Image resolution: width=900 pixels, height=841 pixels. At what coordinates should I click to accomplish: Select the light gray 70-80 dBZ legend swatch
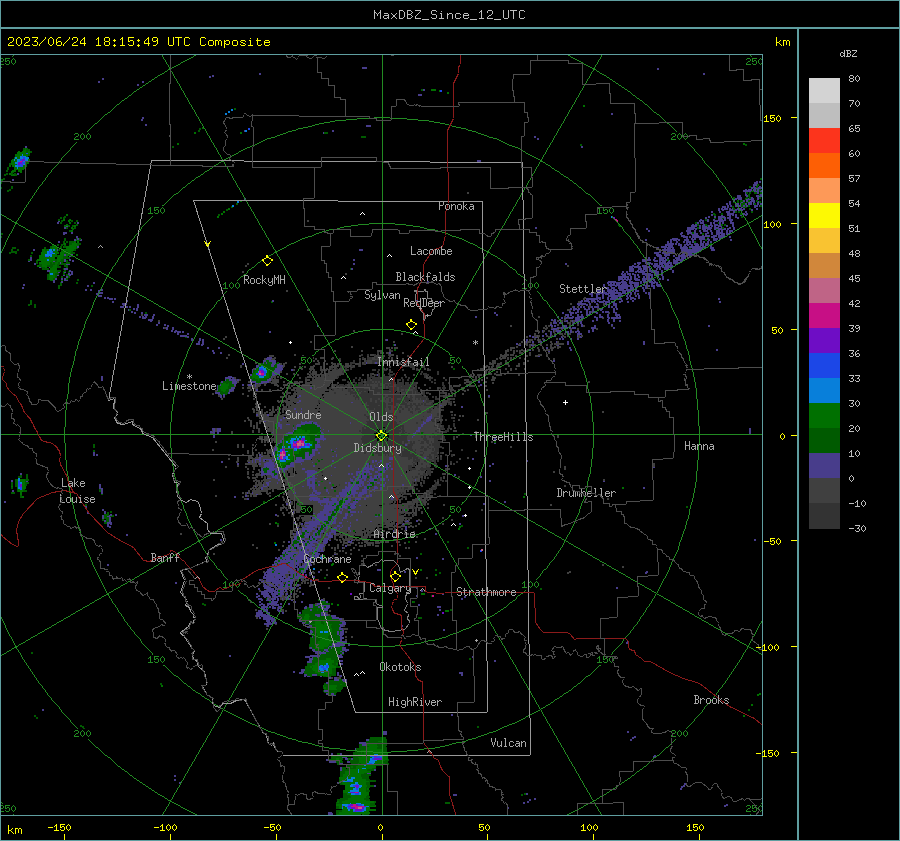[824, 91]
